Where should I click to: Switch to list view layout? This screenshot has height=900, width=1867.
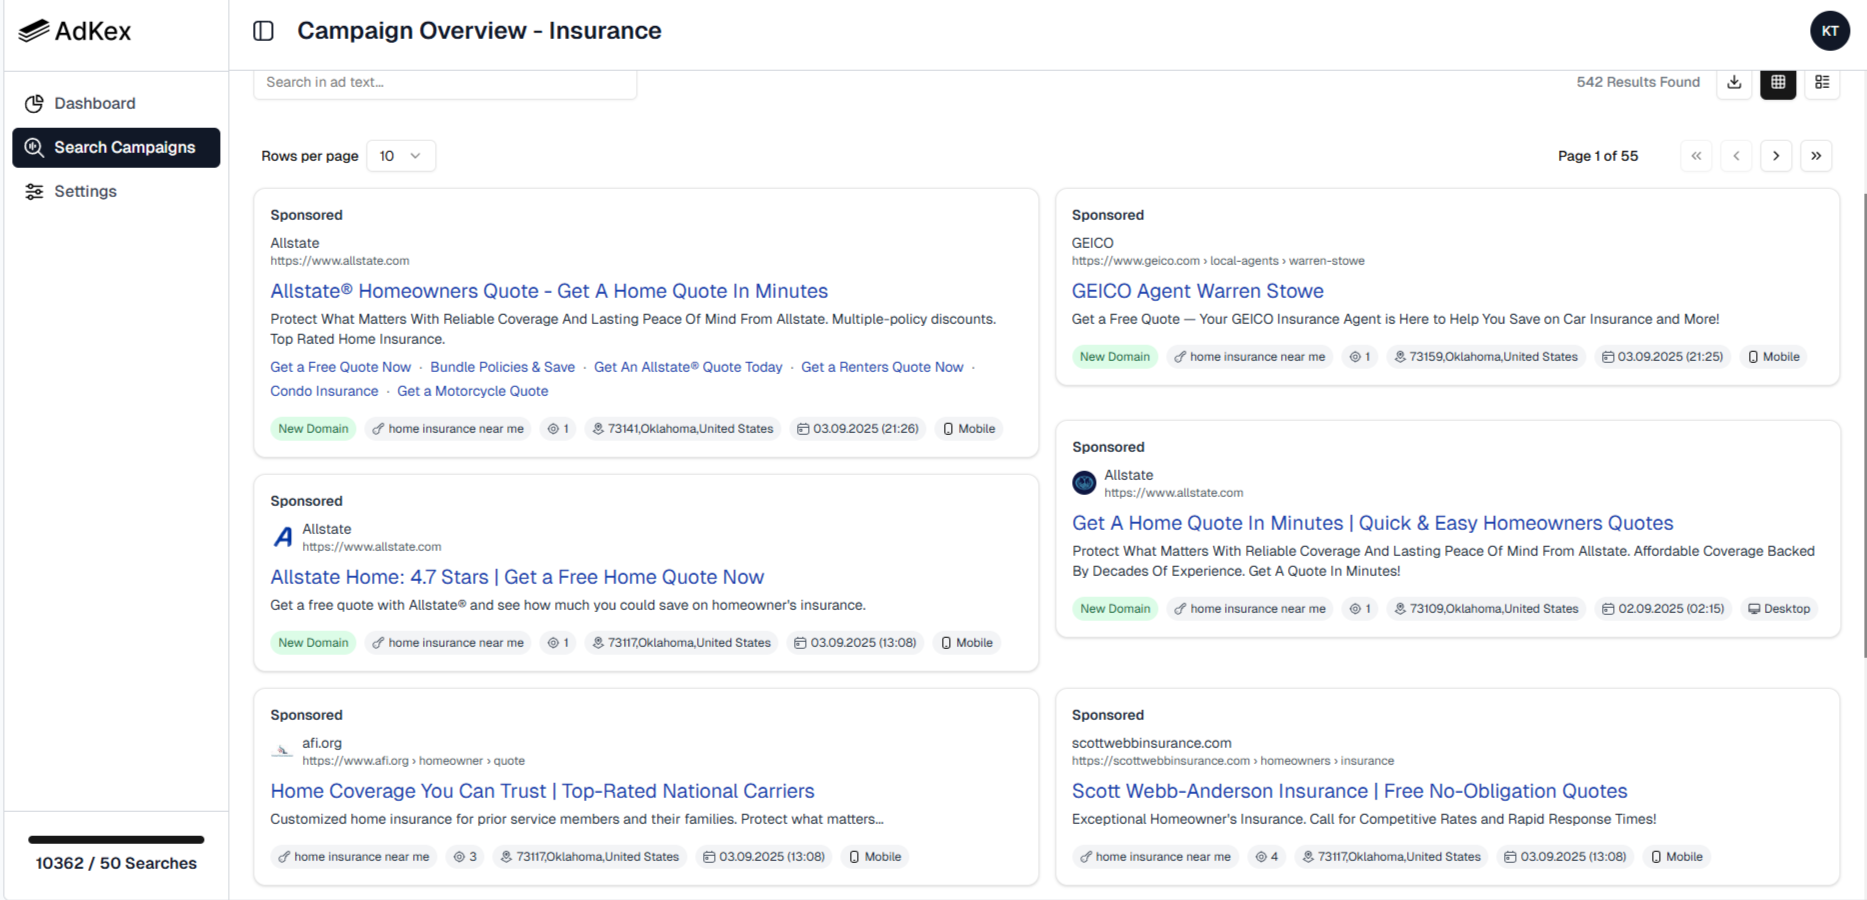(x=1822, y=83)
